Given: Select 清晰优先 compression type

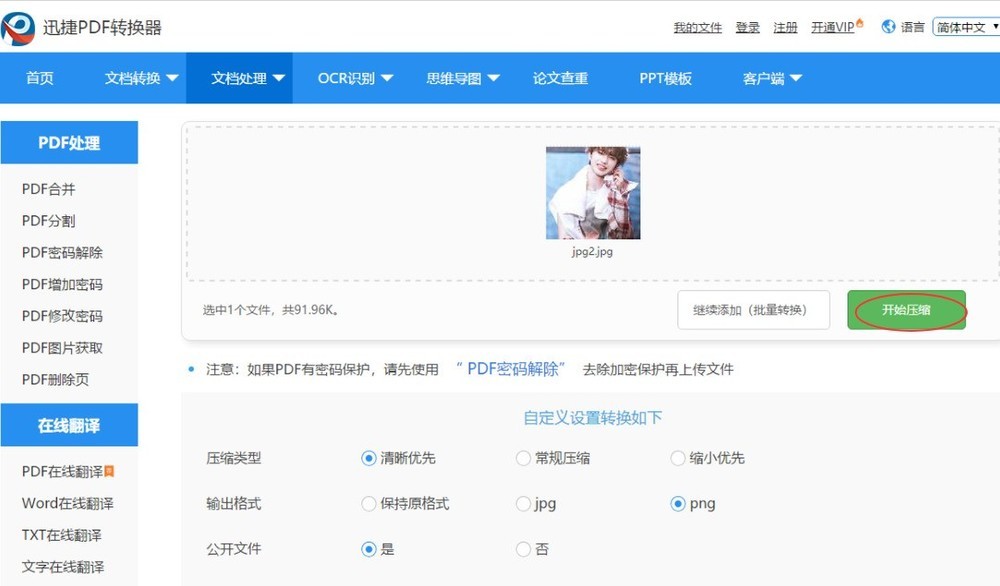Looking at the screenshot, I should click(369, 458).
